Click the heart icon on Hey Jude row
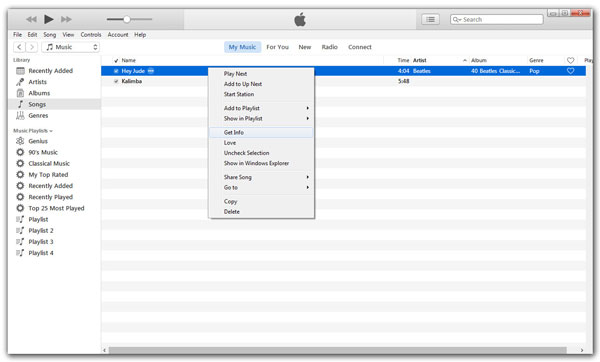 click(570, 71)
